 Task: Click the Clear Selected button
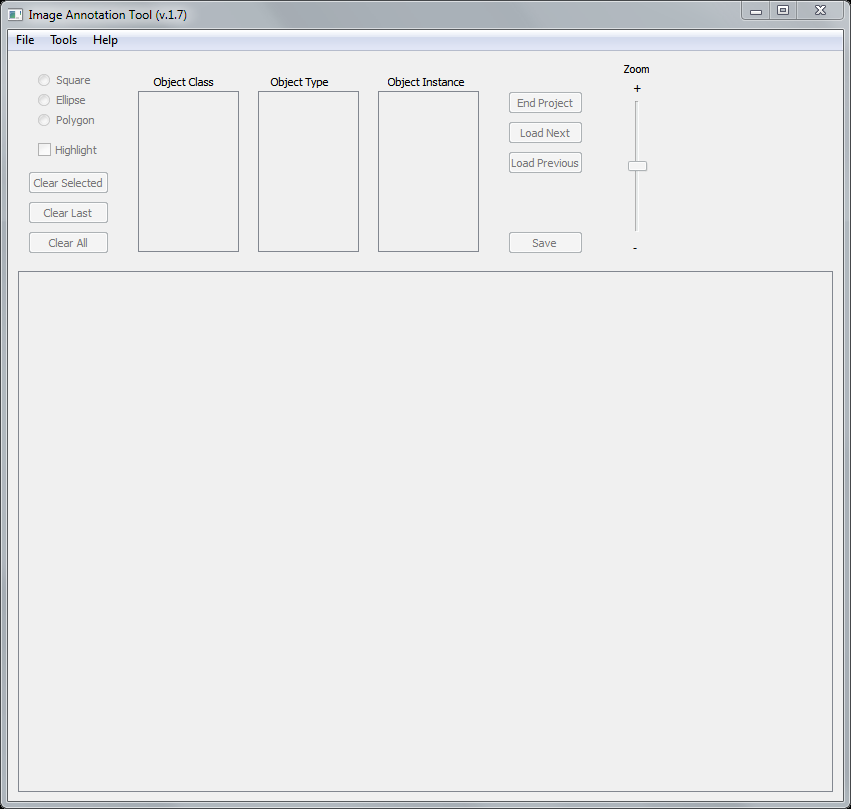[68, 183]
